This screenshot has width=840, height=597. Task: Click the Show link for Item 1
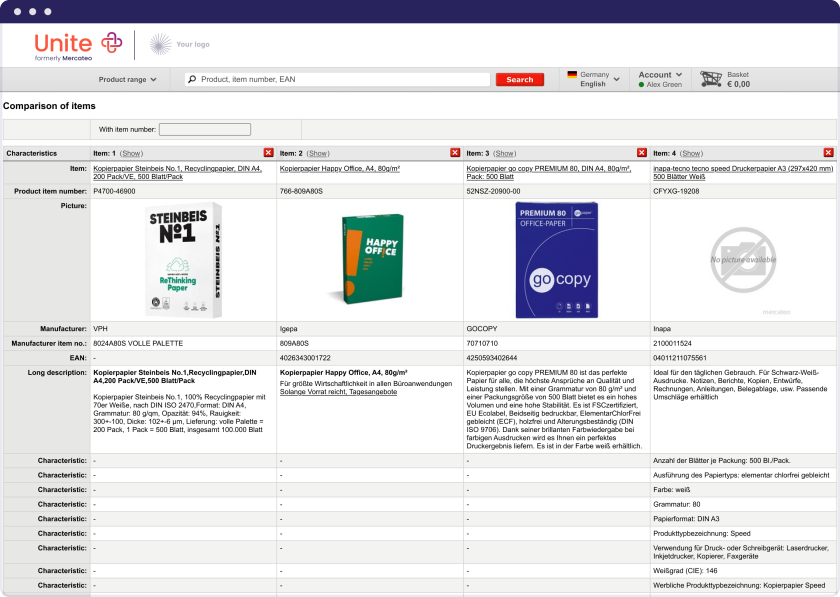[131, 154]
